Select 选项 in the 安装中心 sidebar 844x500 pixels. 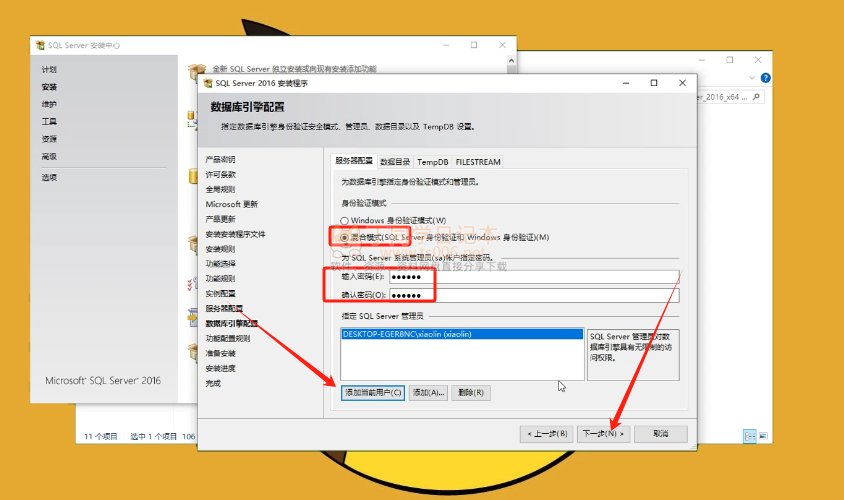click(x=49, y=177)
